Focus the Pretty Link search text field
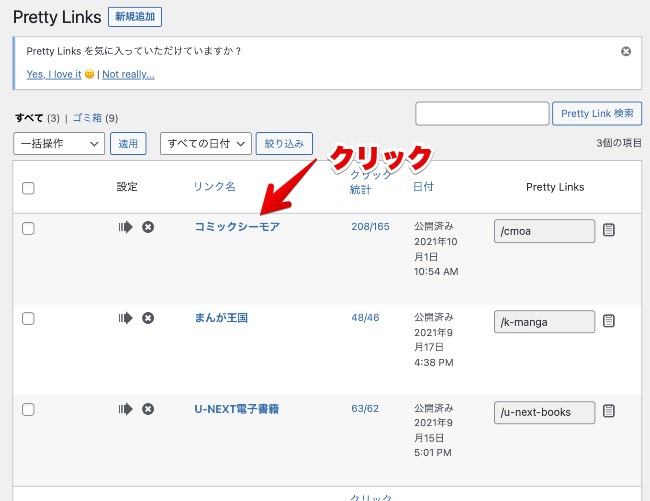Viewport: 650px width, 501px height. pos(482,114)
